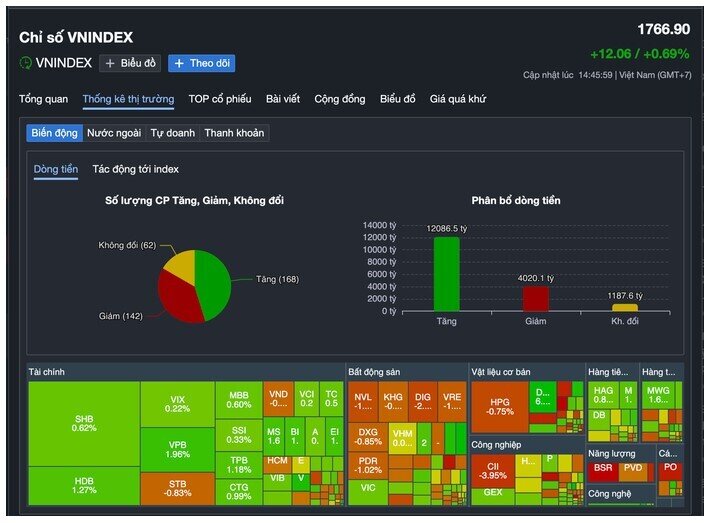Click VIB heatmap tile

pos(277,482)
